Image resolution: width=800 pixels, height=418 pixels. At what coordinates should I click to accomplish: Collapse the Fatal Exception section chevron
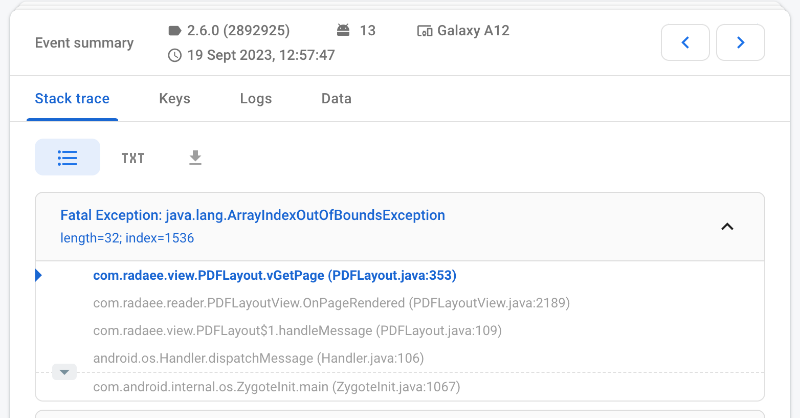pyautogui.click(x=727, y=226)
